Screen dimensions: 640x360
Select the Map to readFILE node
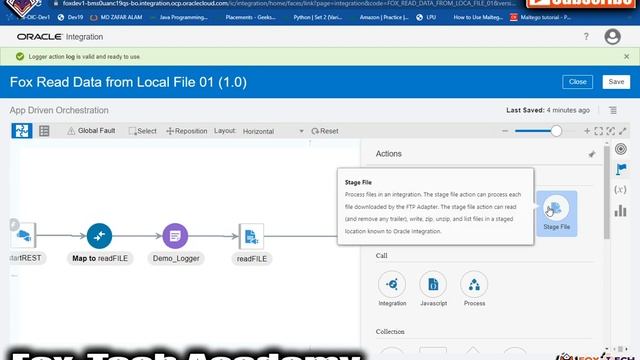pyautogui.click(x=99, y=236)
